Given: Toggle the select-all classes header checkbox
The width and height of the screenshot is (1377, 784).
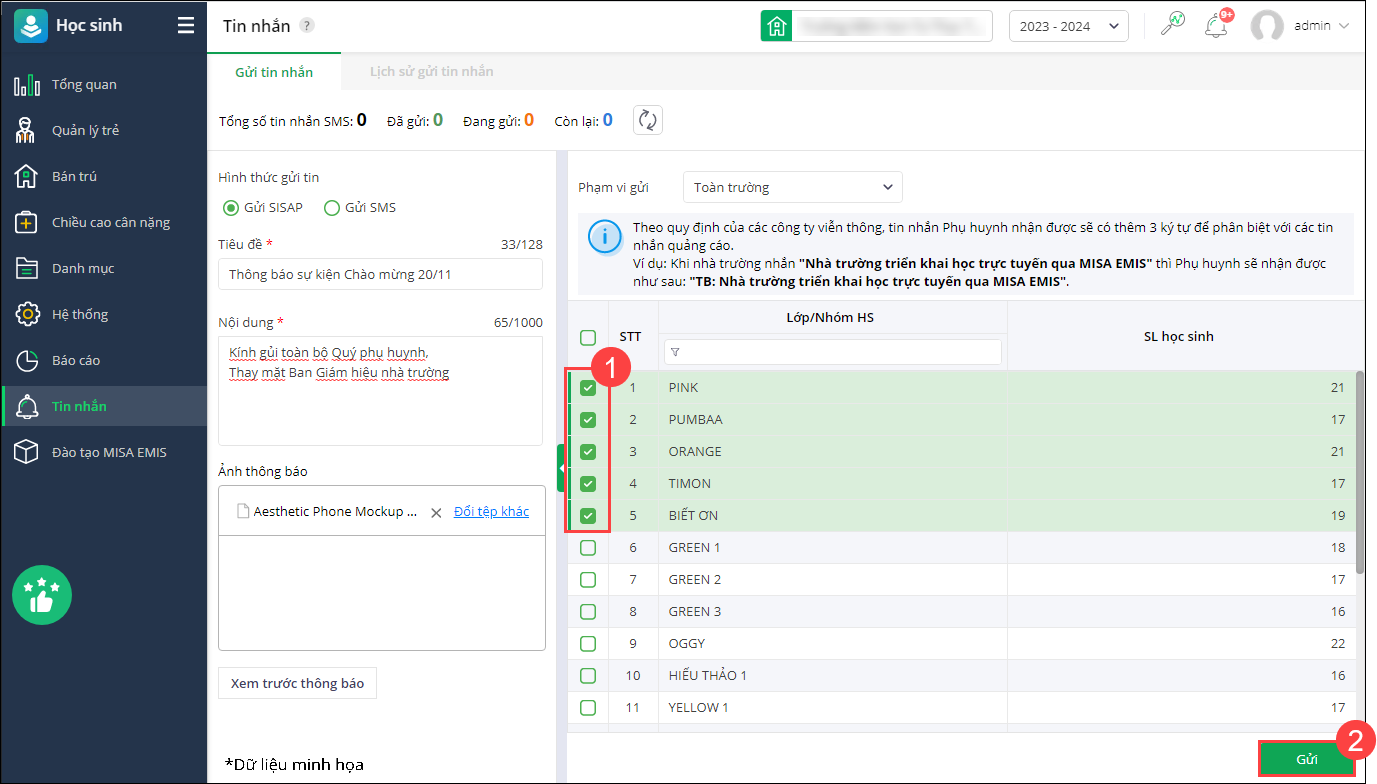Looking at the screenshot, I should pos(588,338).
